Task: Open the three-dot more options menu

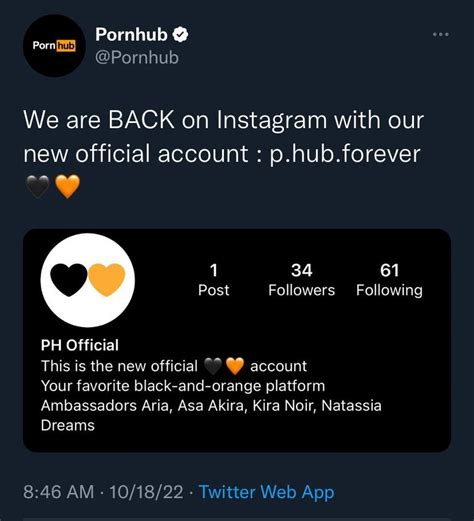Action: [441, 34]
